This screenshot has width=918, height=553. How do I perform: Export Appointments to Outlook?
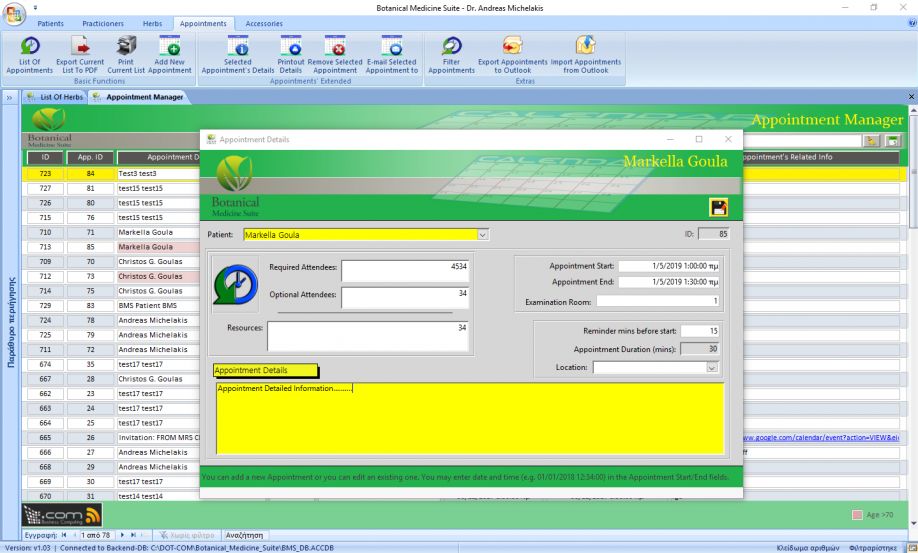click(x=512, y=54)
